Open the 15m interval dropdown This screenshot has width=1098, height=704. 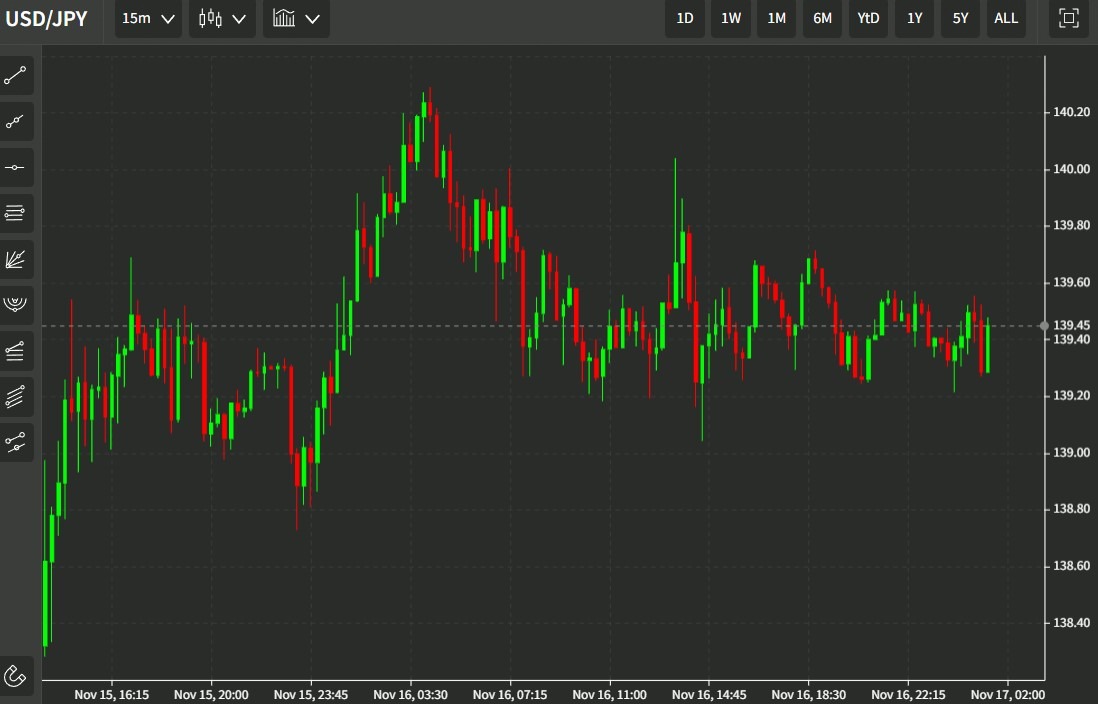click(x=148, y=18)
